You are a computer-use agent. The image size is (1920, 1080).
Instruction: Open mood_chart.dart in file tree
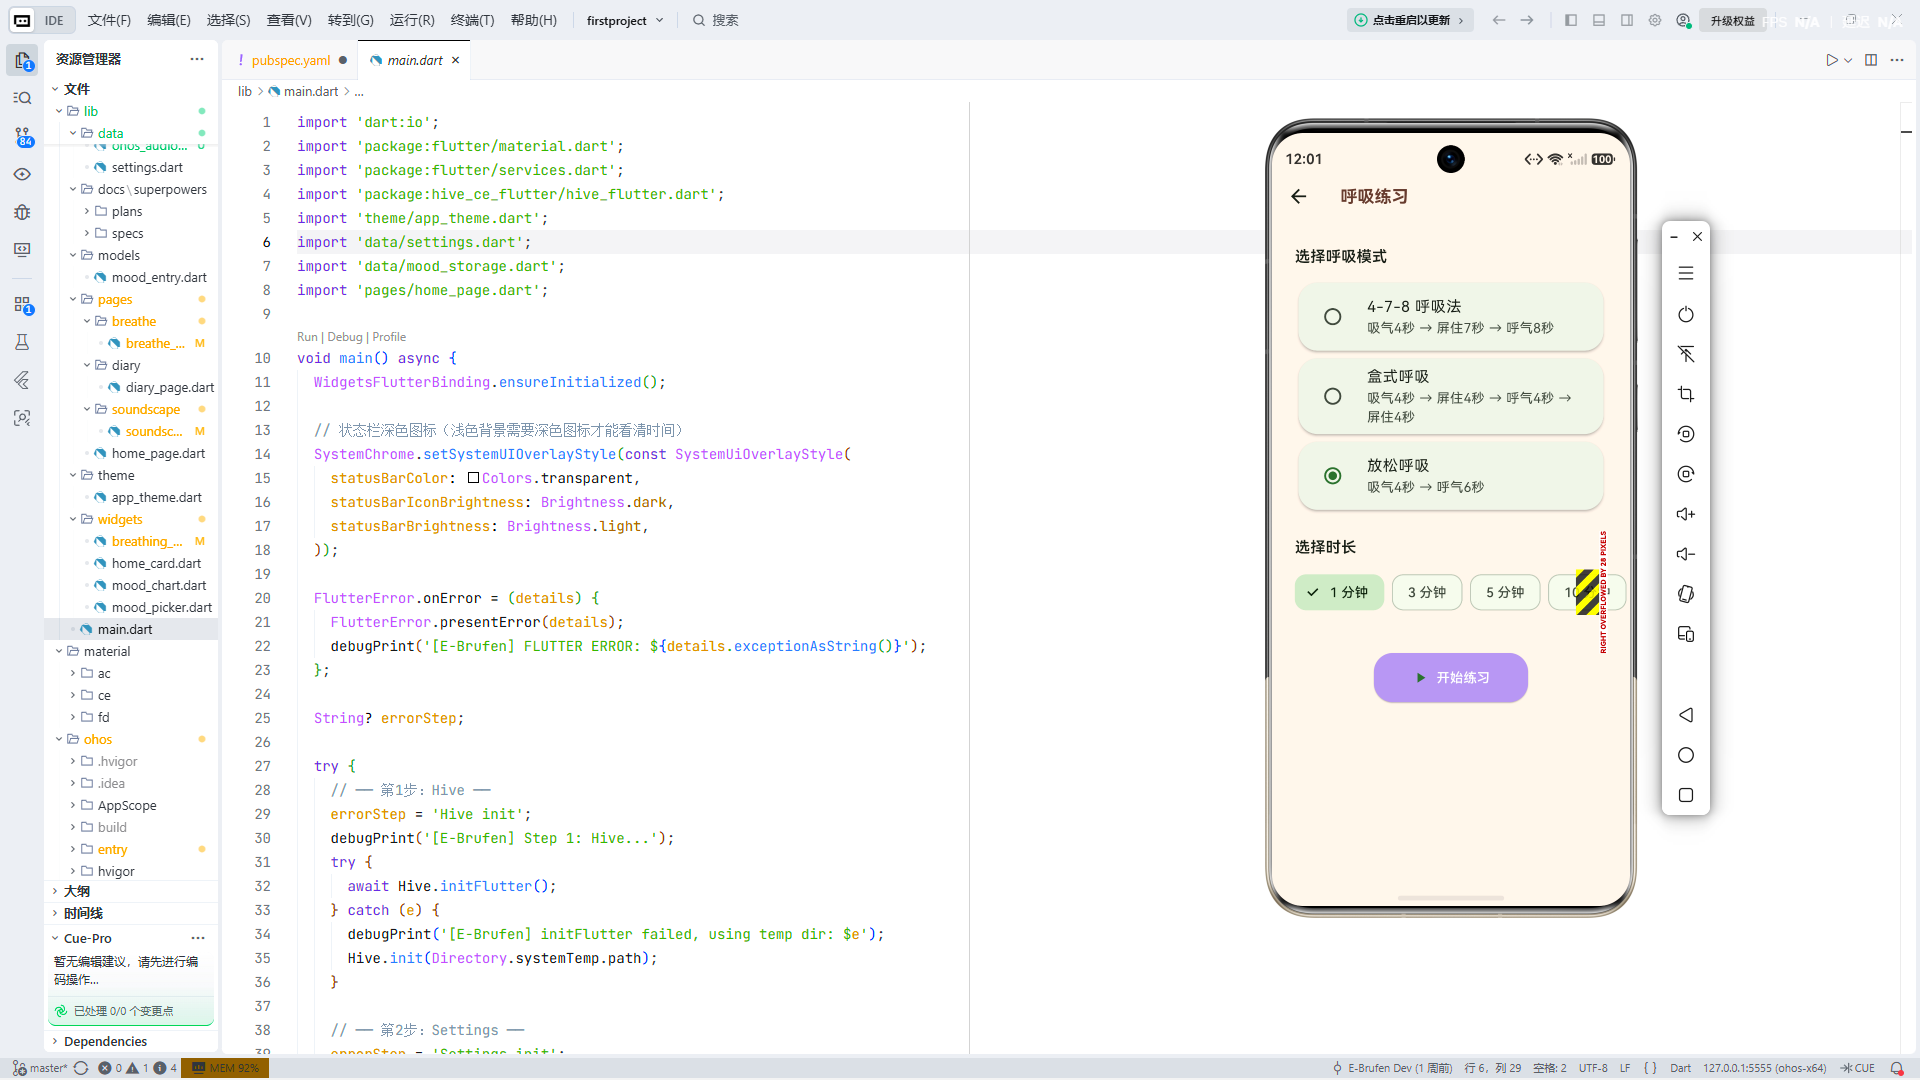point(159,585)
